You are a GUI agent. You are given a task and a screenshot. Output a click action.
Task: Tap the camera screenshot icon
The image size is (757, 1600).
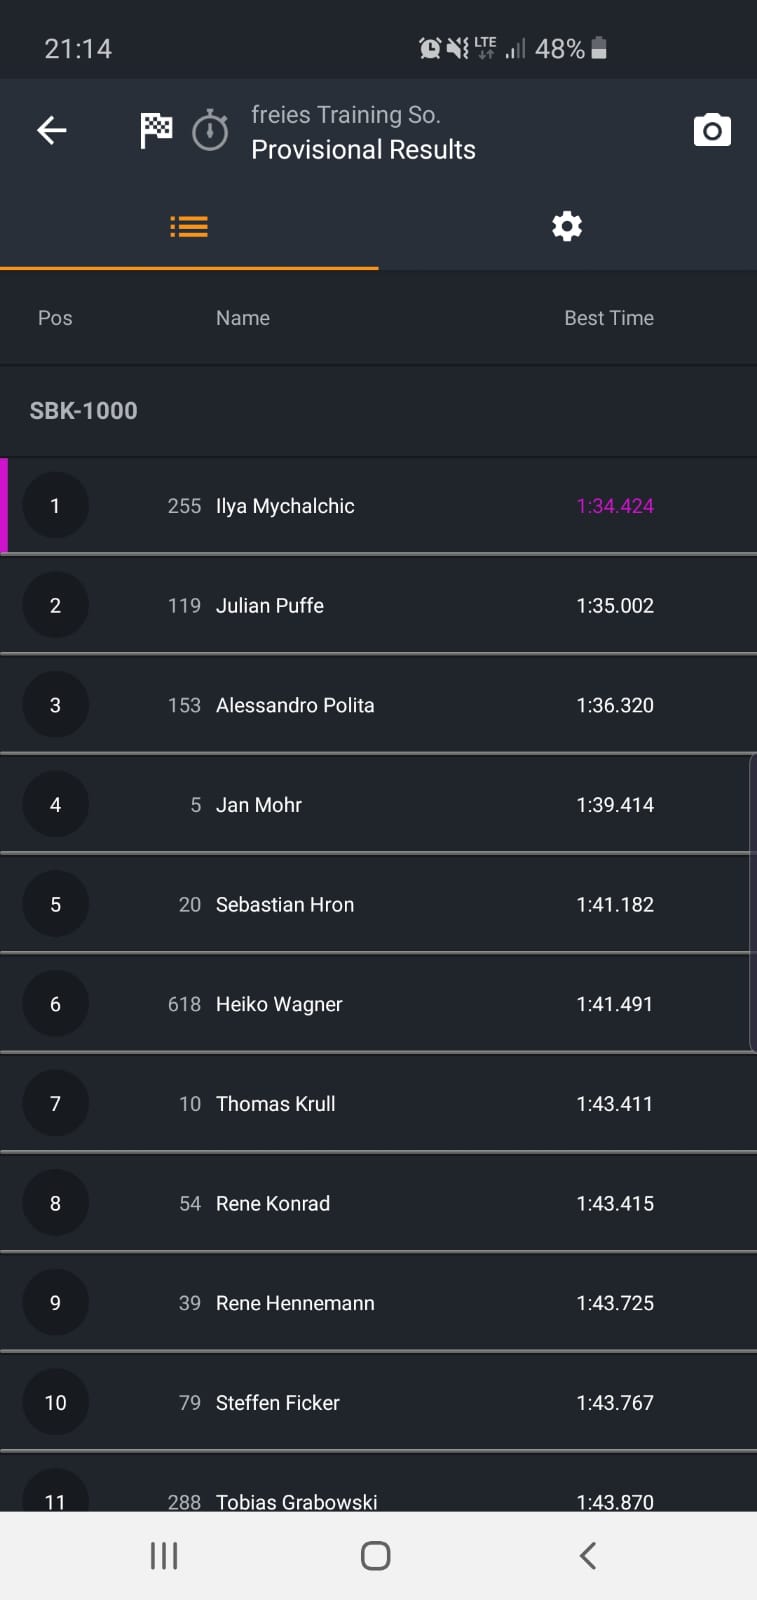712,131
